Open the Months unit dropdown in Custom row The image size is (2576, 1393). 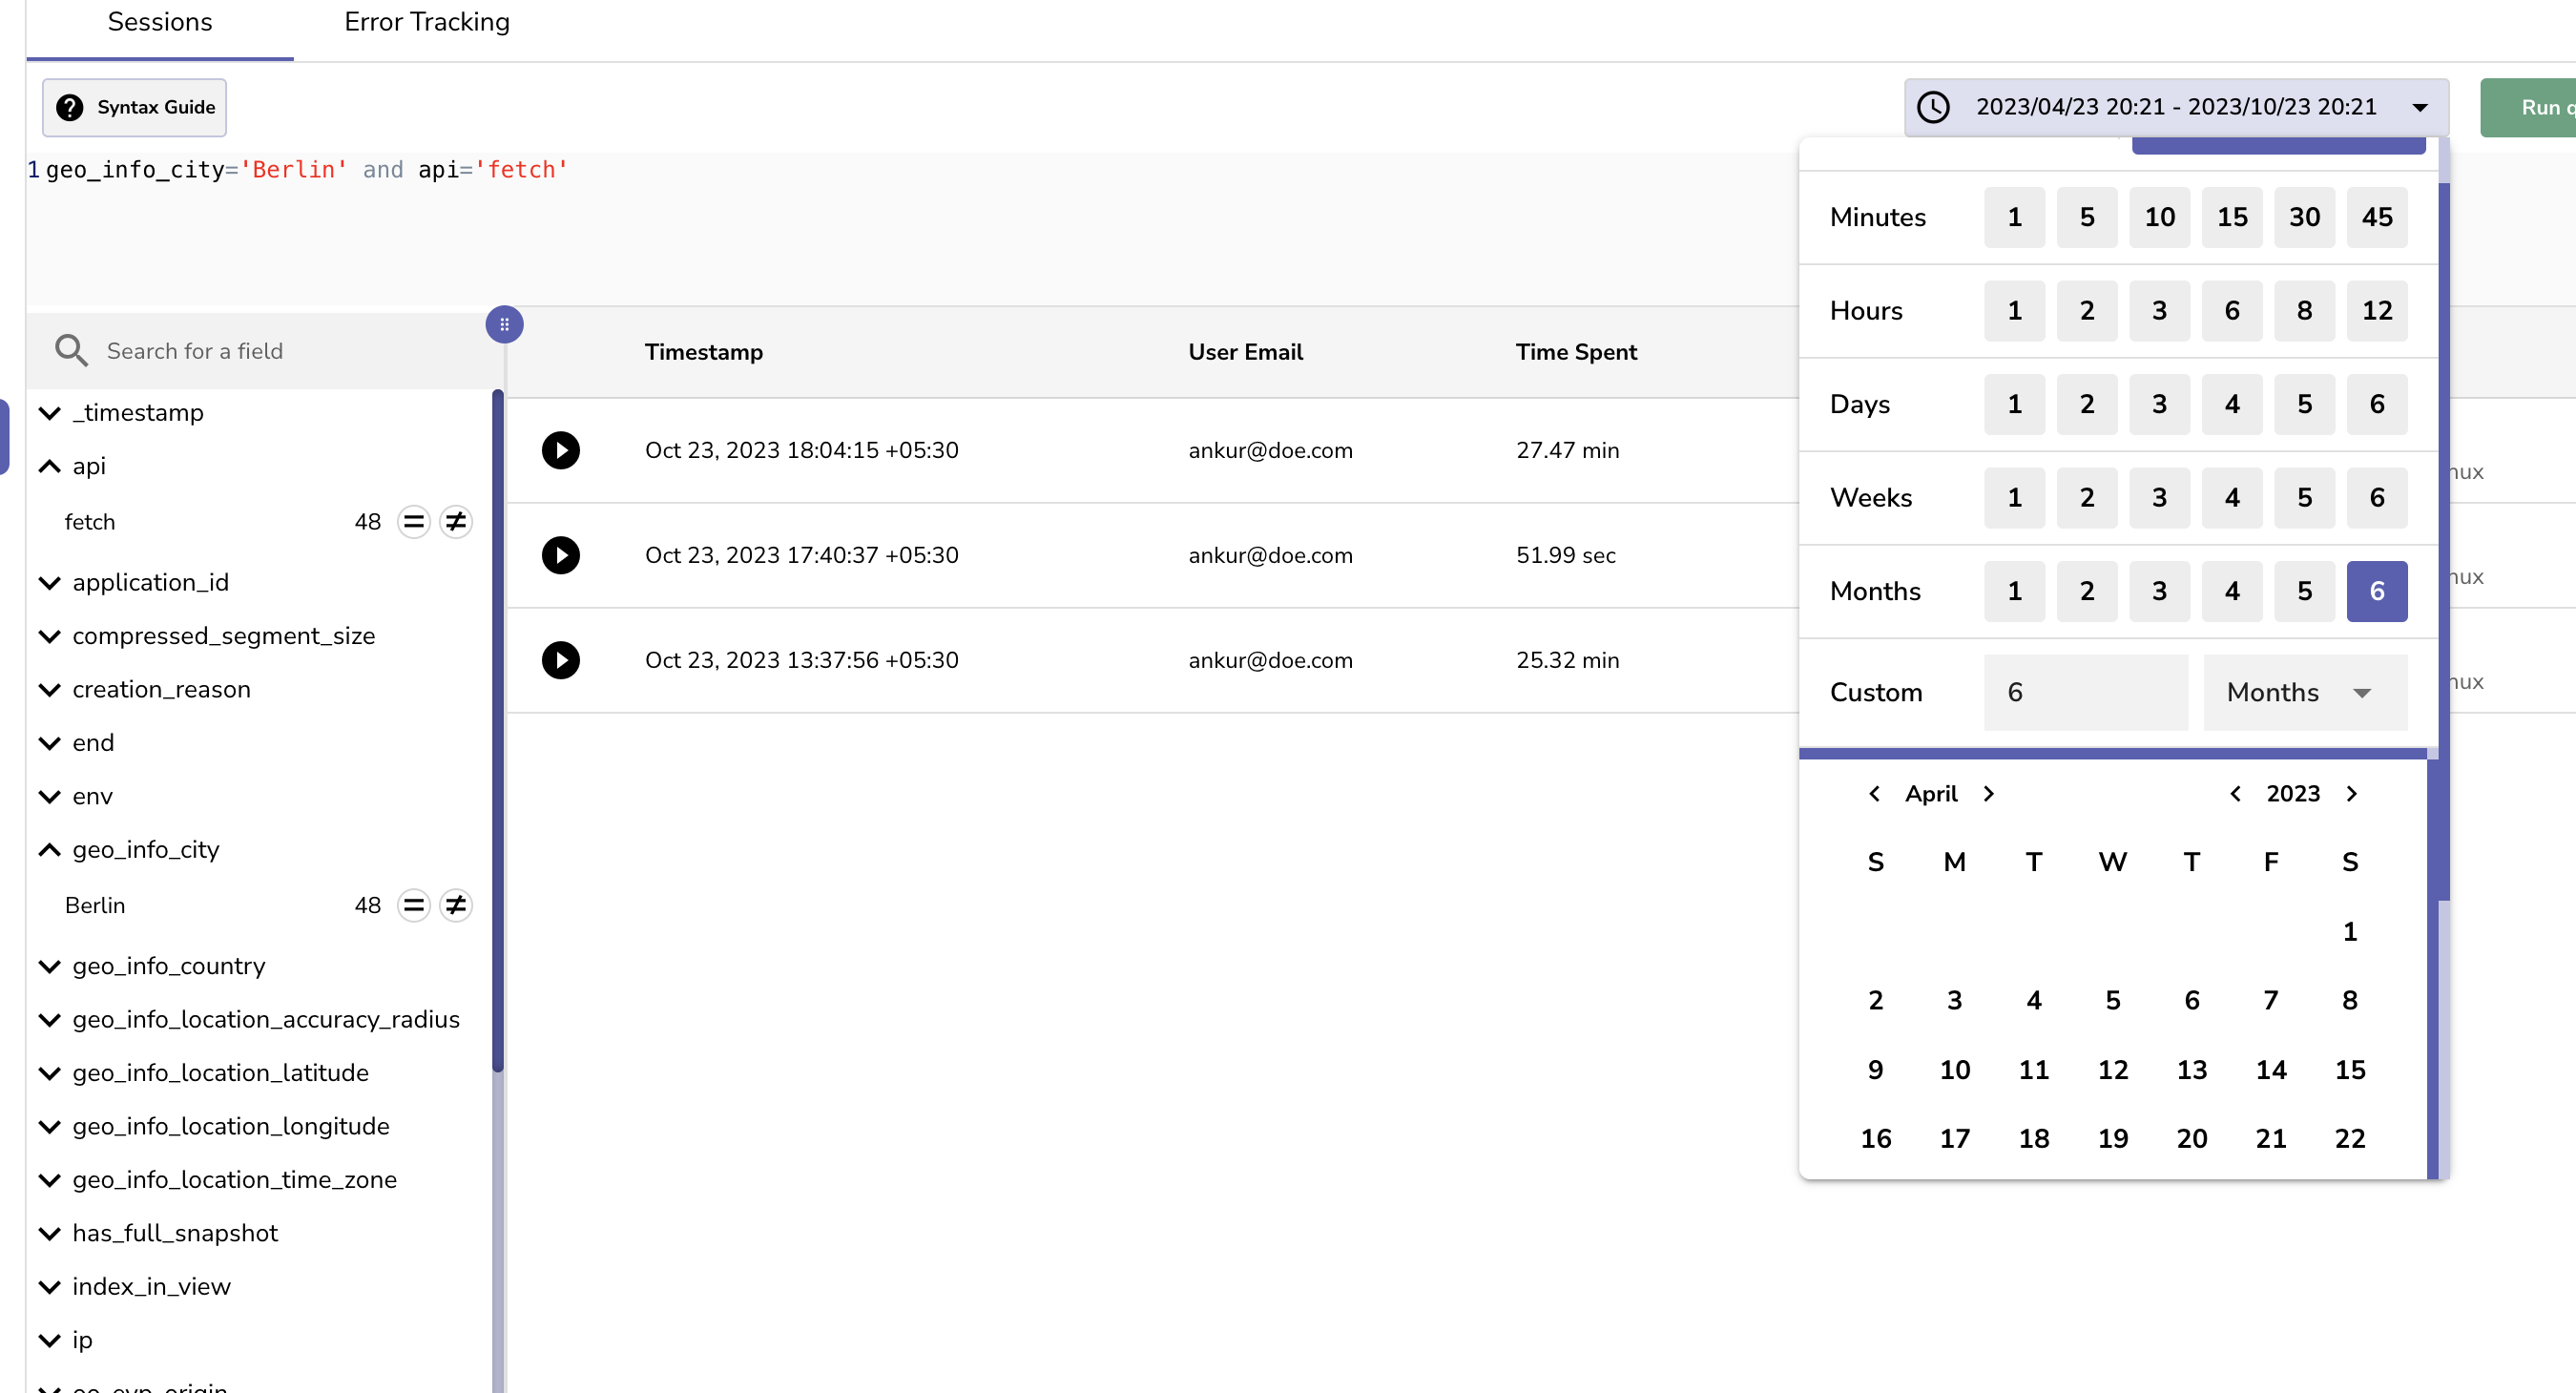[2303, 691]
